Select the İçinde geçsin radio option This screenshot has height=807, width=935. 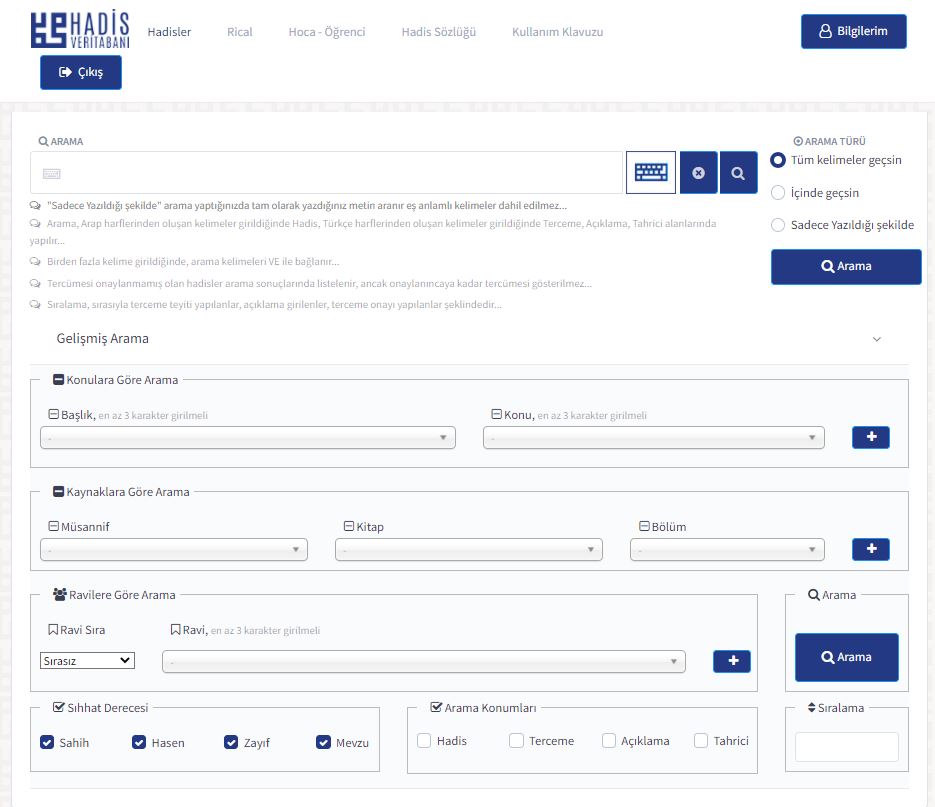tap(778, 193)
